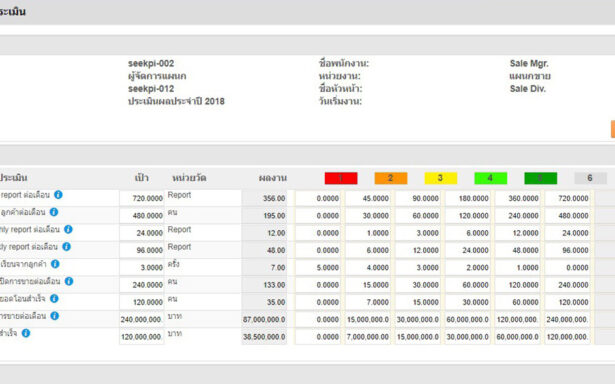Select the orange level 2 color box
Image resolution: width=615 pixels, height=384 pixels.
tap(391, 178)
